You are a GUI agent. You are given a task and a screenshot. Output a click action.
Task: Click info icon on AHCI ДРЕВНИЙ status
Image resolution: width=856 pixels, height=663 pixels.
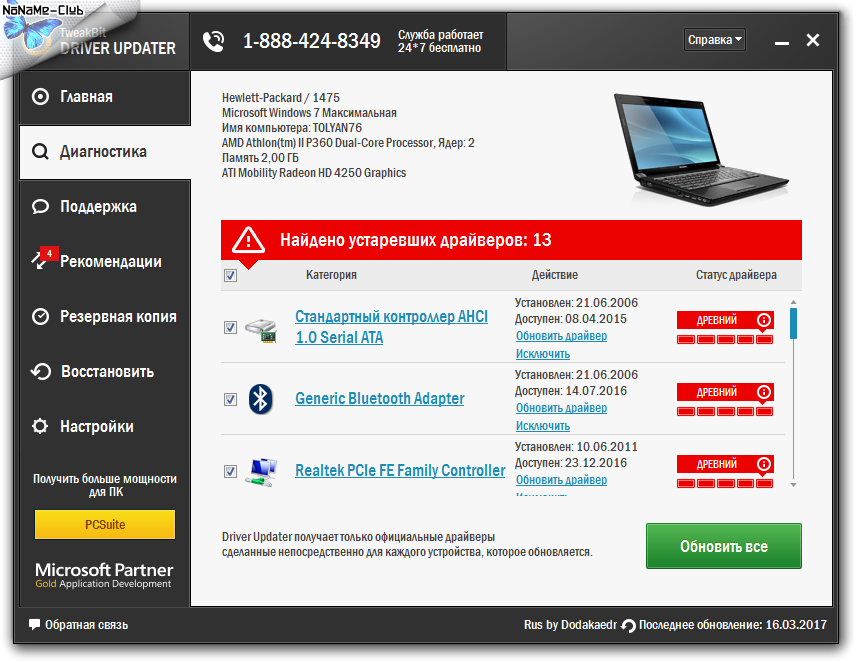tap(763, 320)
